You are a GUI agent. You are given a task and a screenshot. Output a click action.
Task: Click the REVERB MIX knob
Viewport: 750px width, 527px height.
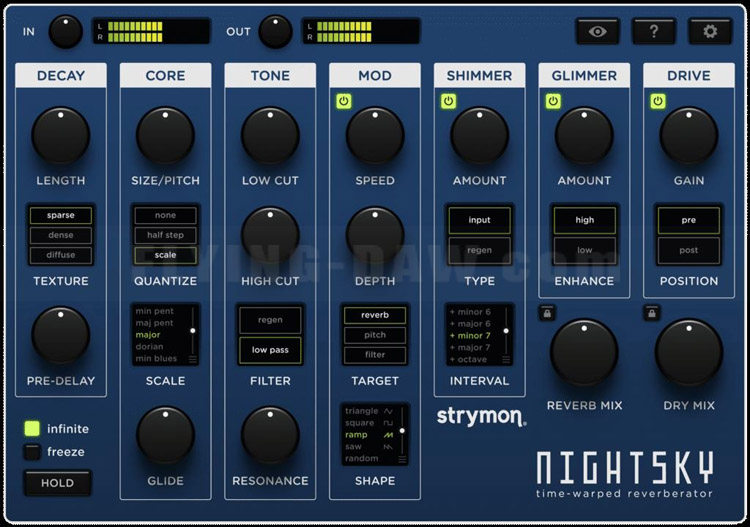click(584, 353)
